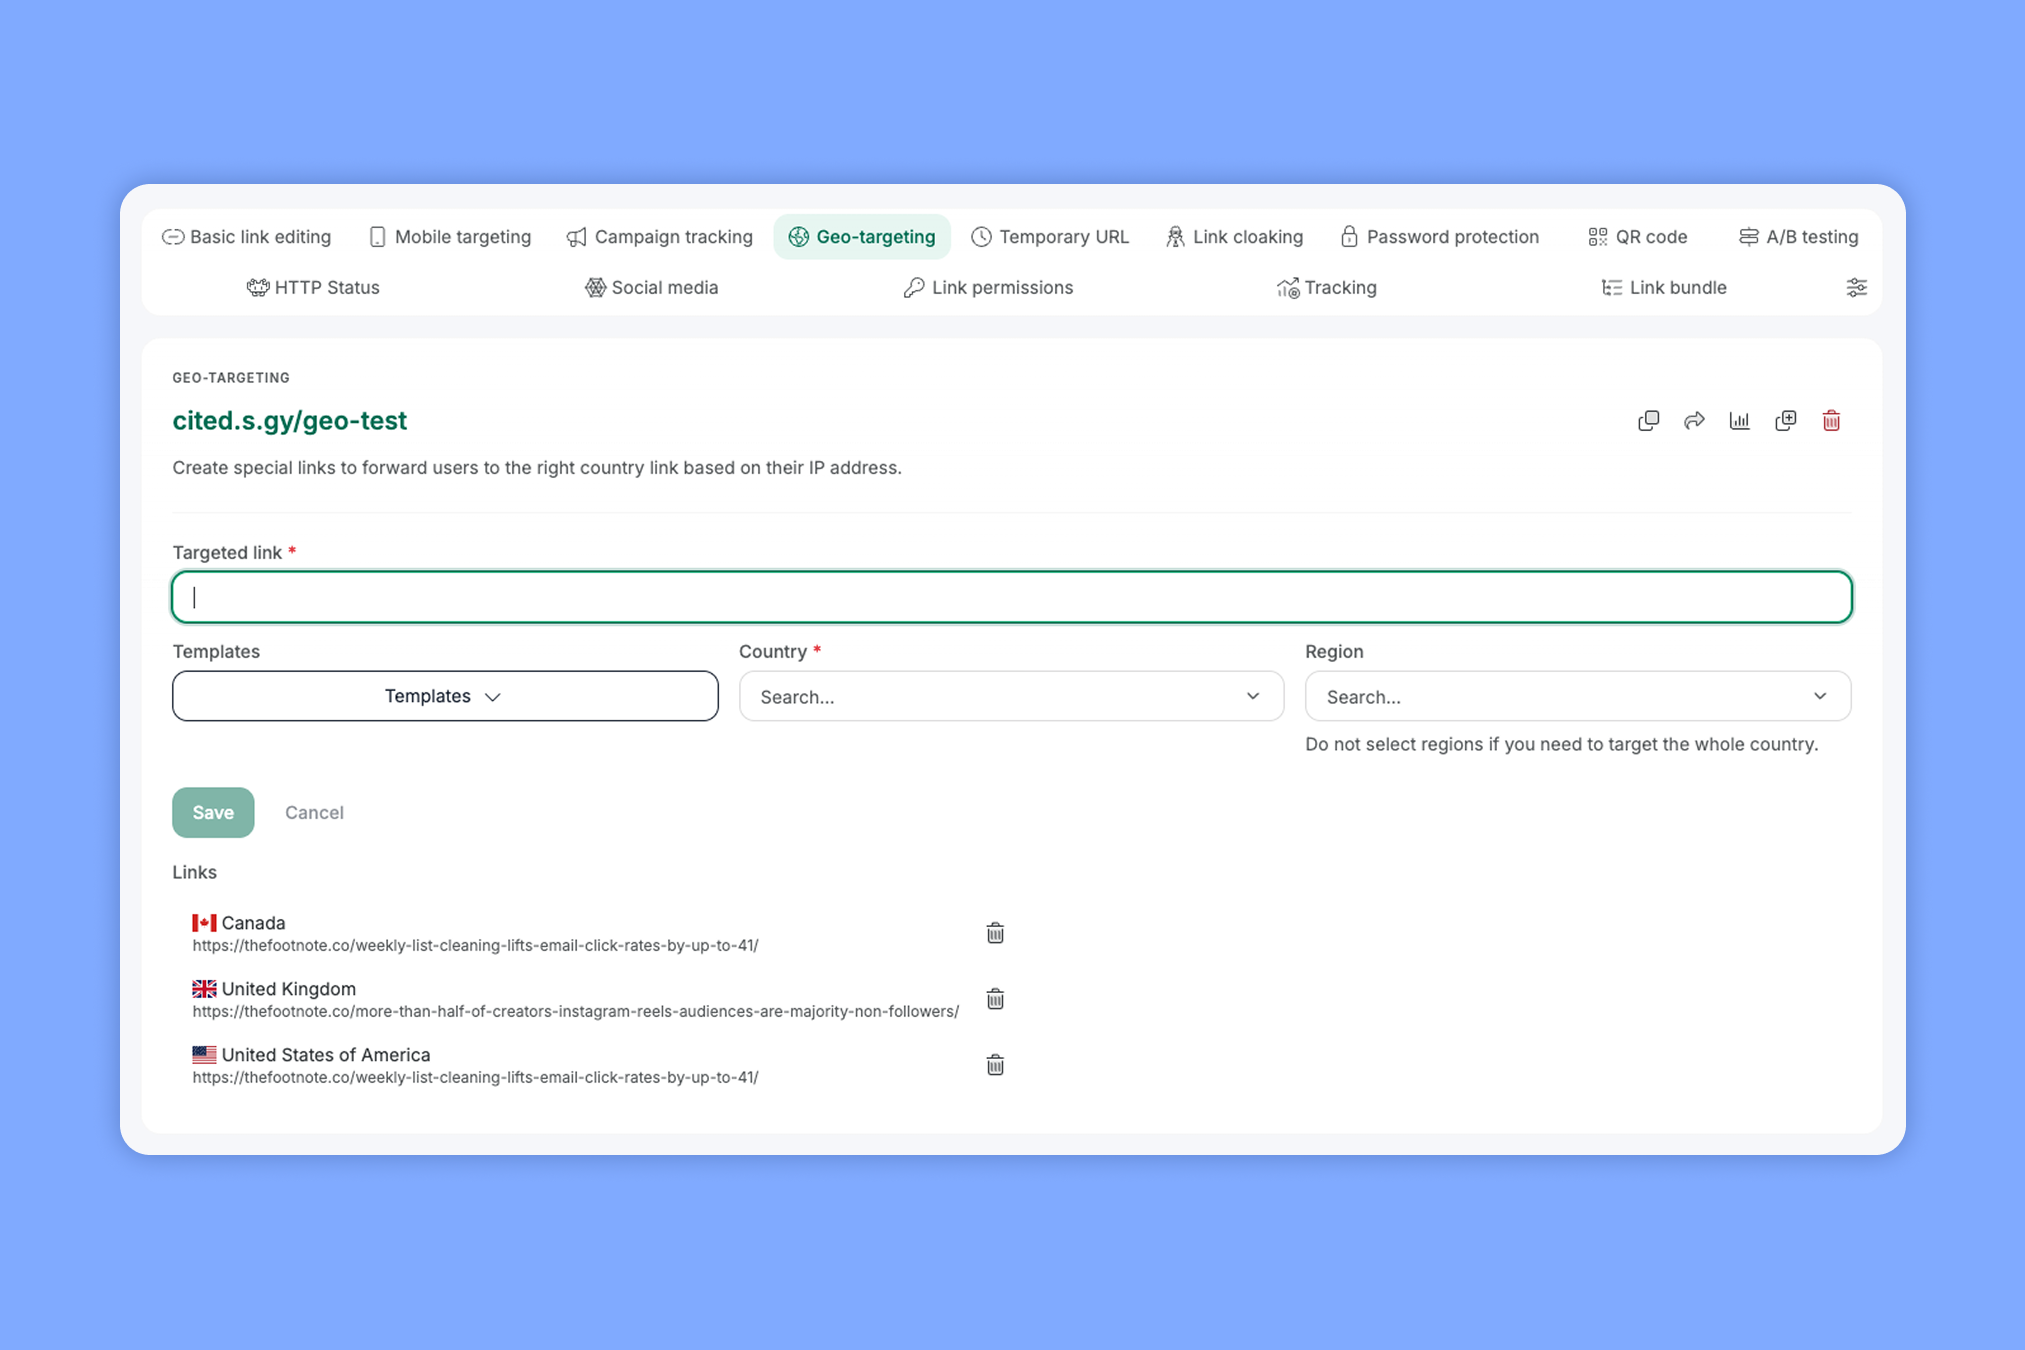Click the duplicate link icon
Screen dimensions: 2025x1350
[x=1785, y=421]
